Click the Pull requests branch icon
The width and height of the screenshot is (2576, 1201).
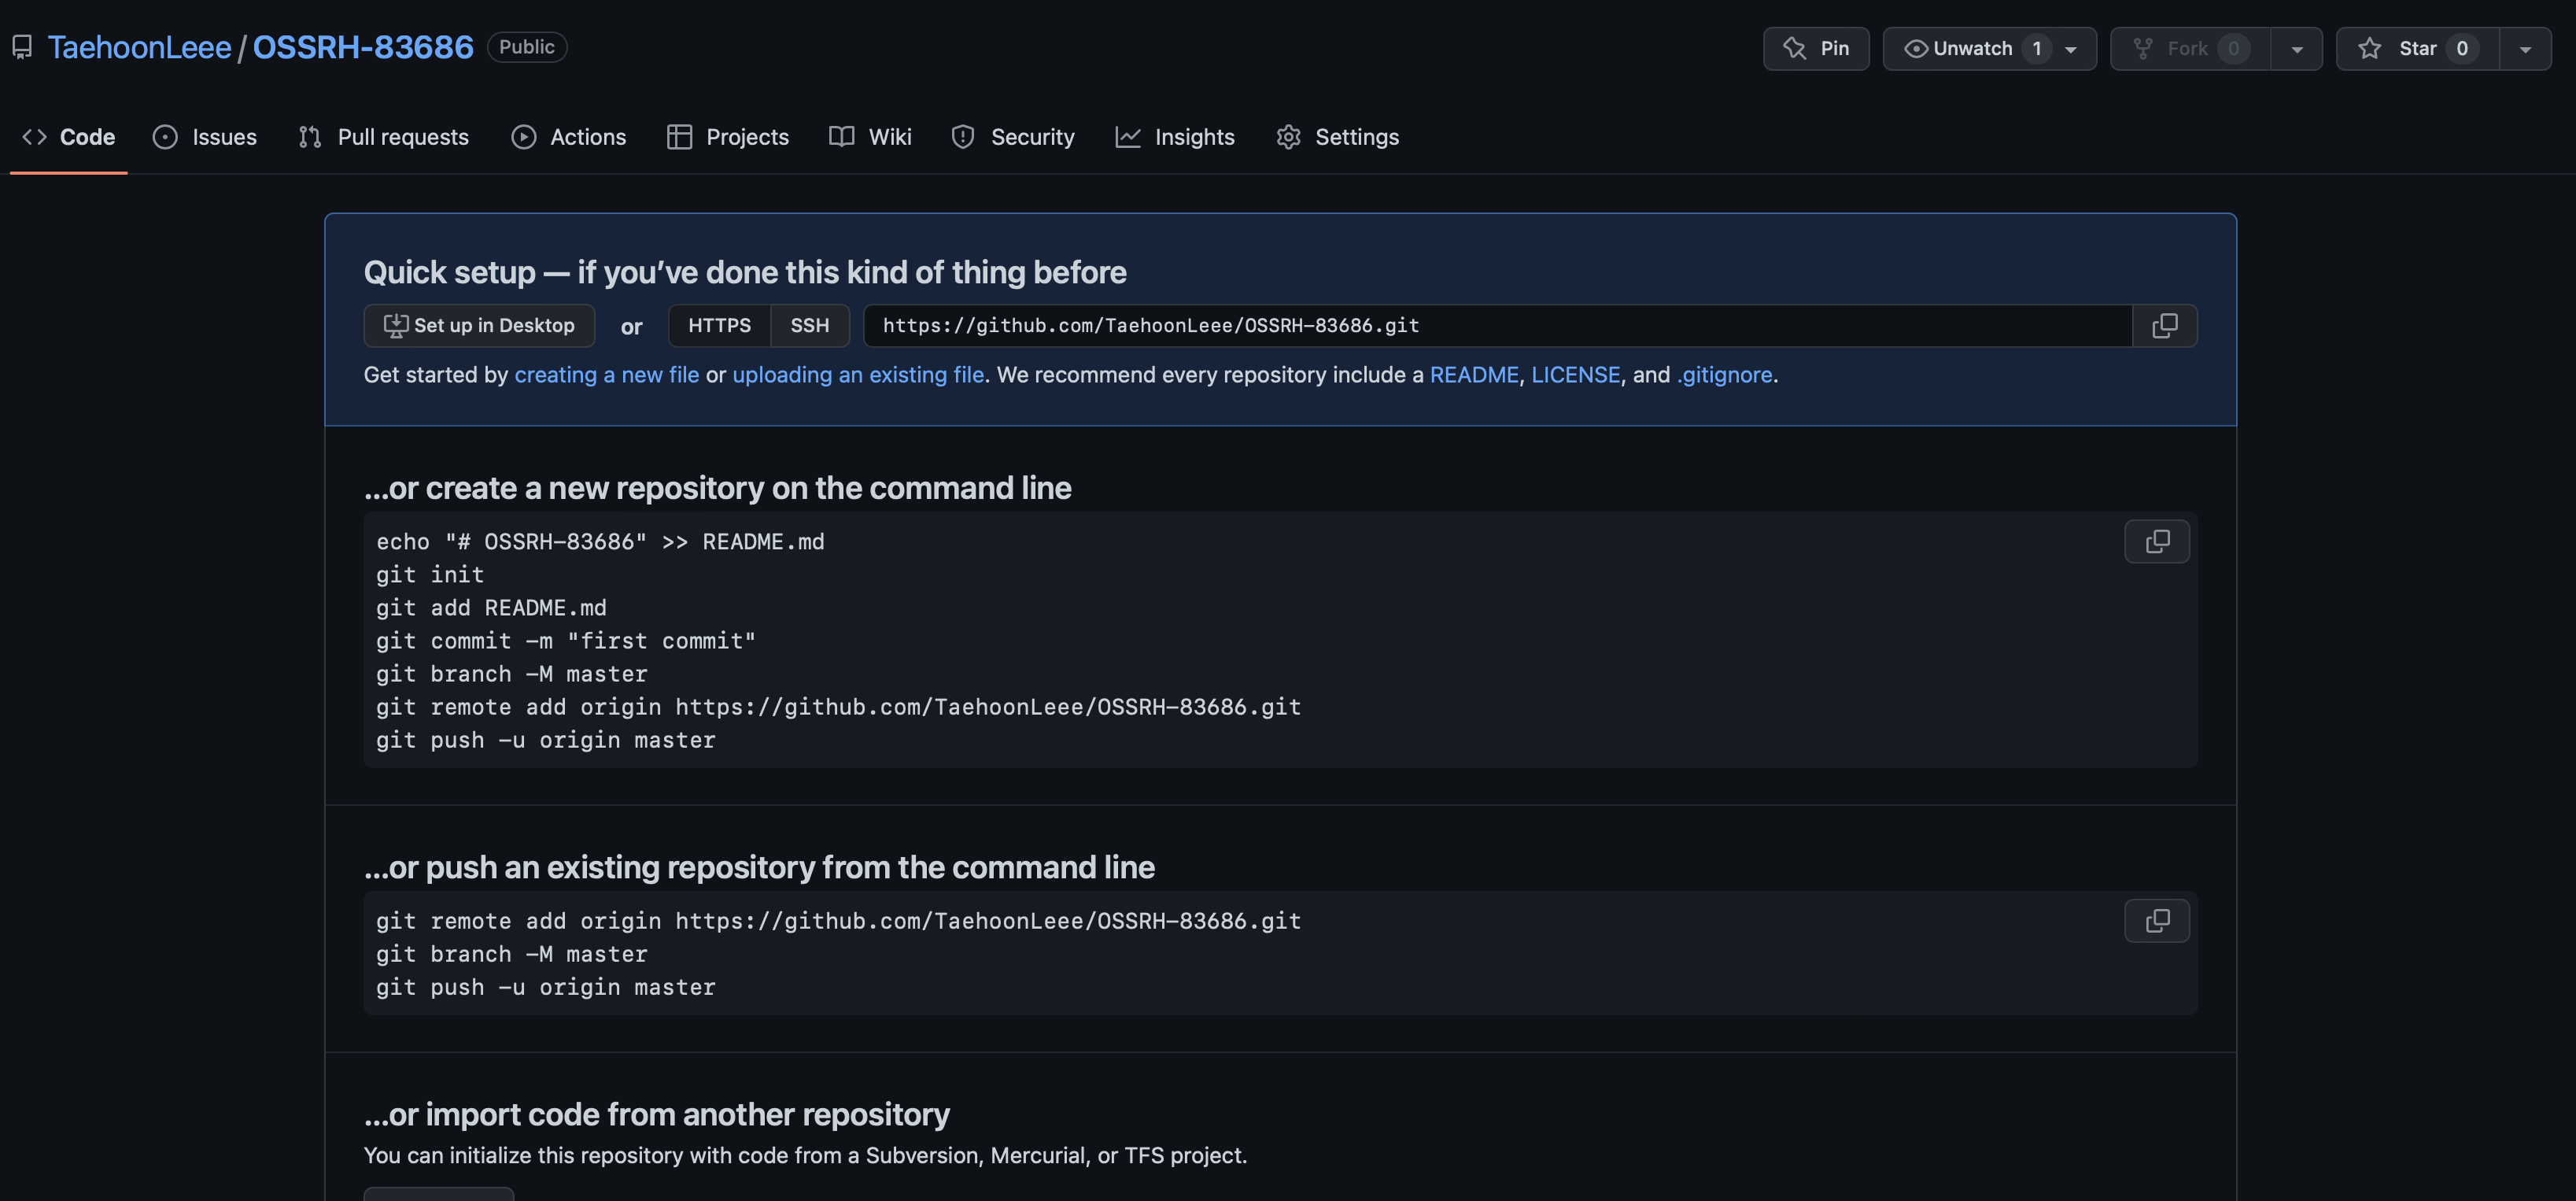tap(310, 137)
